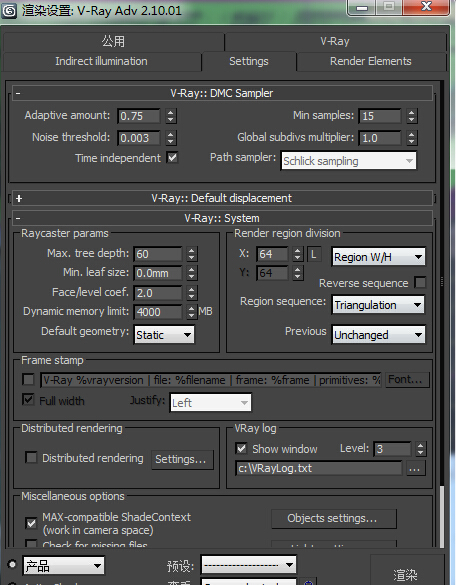This screenshot has height=585, width=456.
Task: Click the c:\VRayLog.txt path field
Action: pyautogui.click(x=319, y=469)
